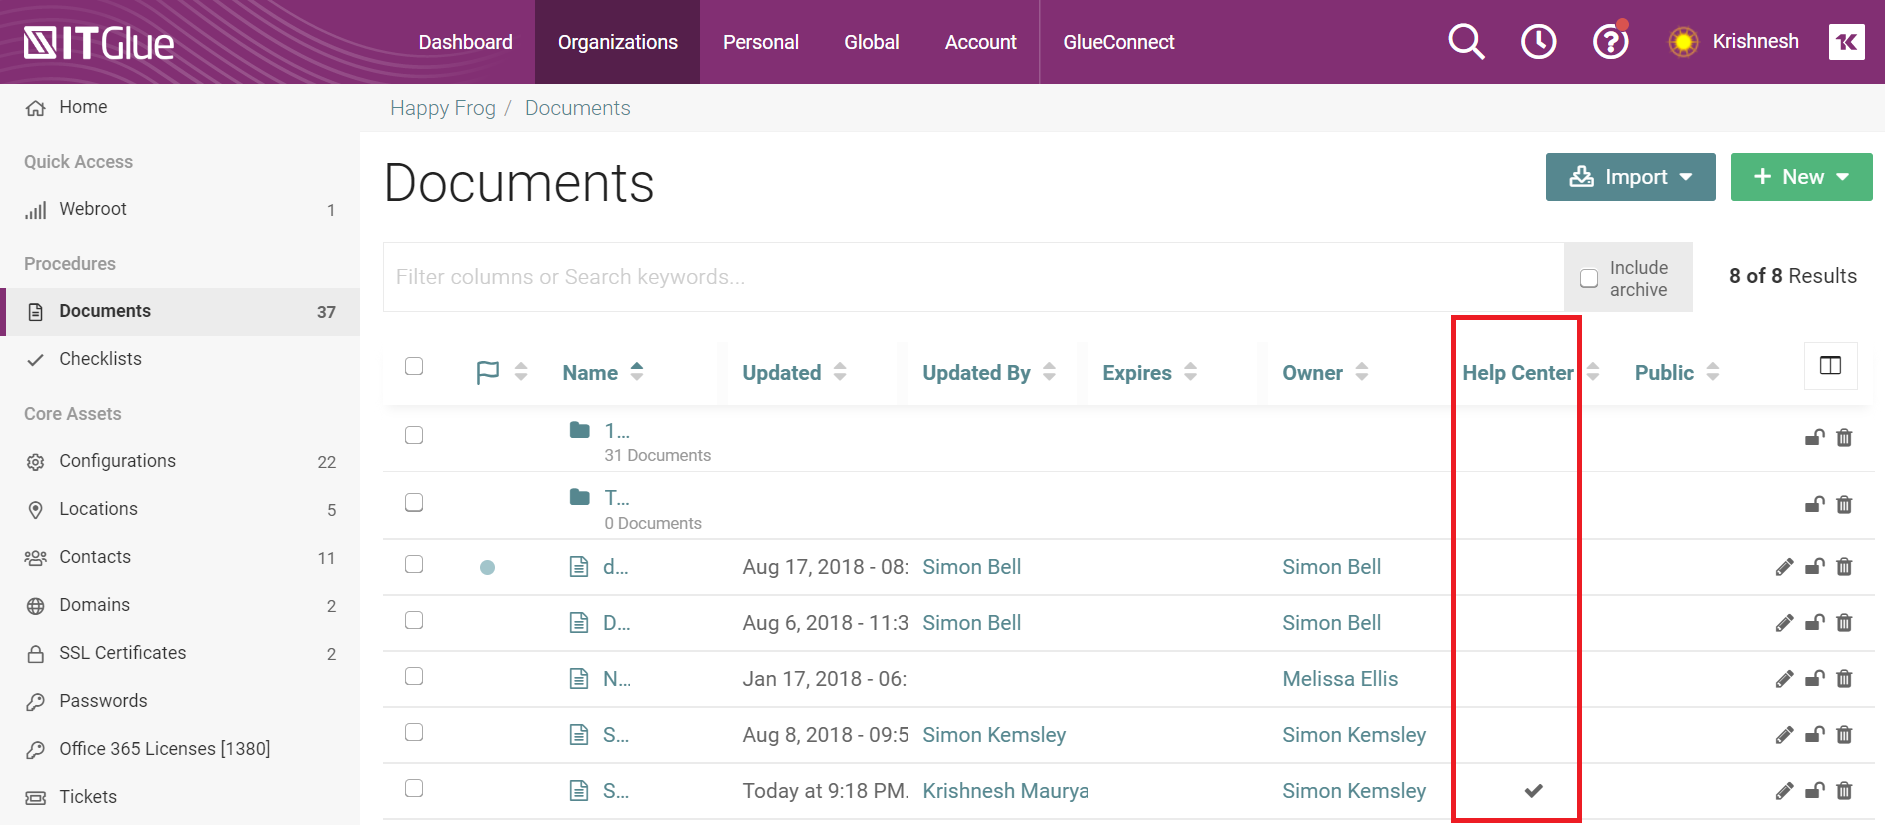Edit Melissa Ellis document pencil icon
This screenshot has height=825, width=1885.
pyautogui.click(x=1784, y=679)
